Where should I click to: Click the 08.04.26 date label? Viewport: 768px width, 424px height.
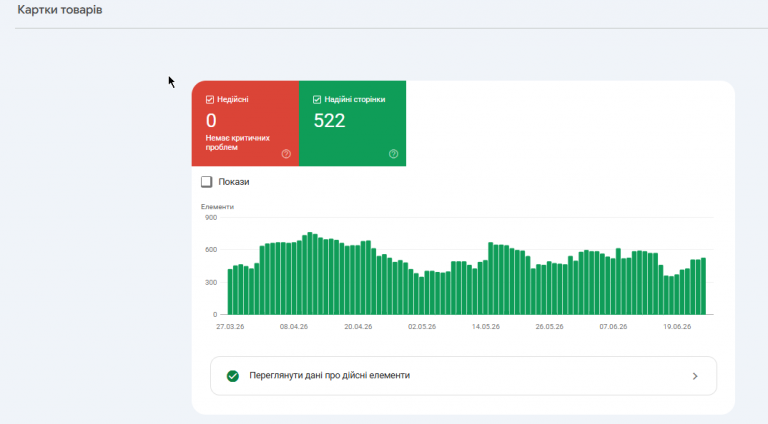tap(294, 327)
